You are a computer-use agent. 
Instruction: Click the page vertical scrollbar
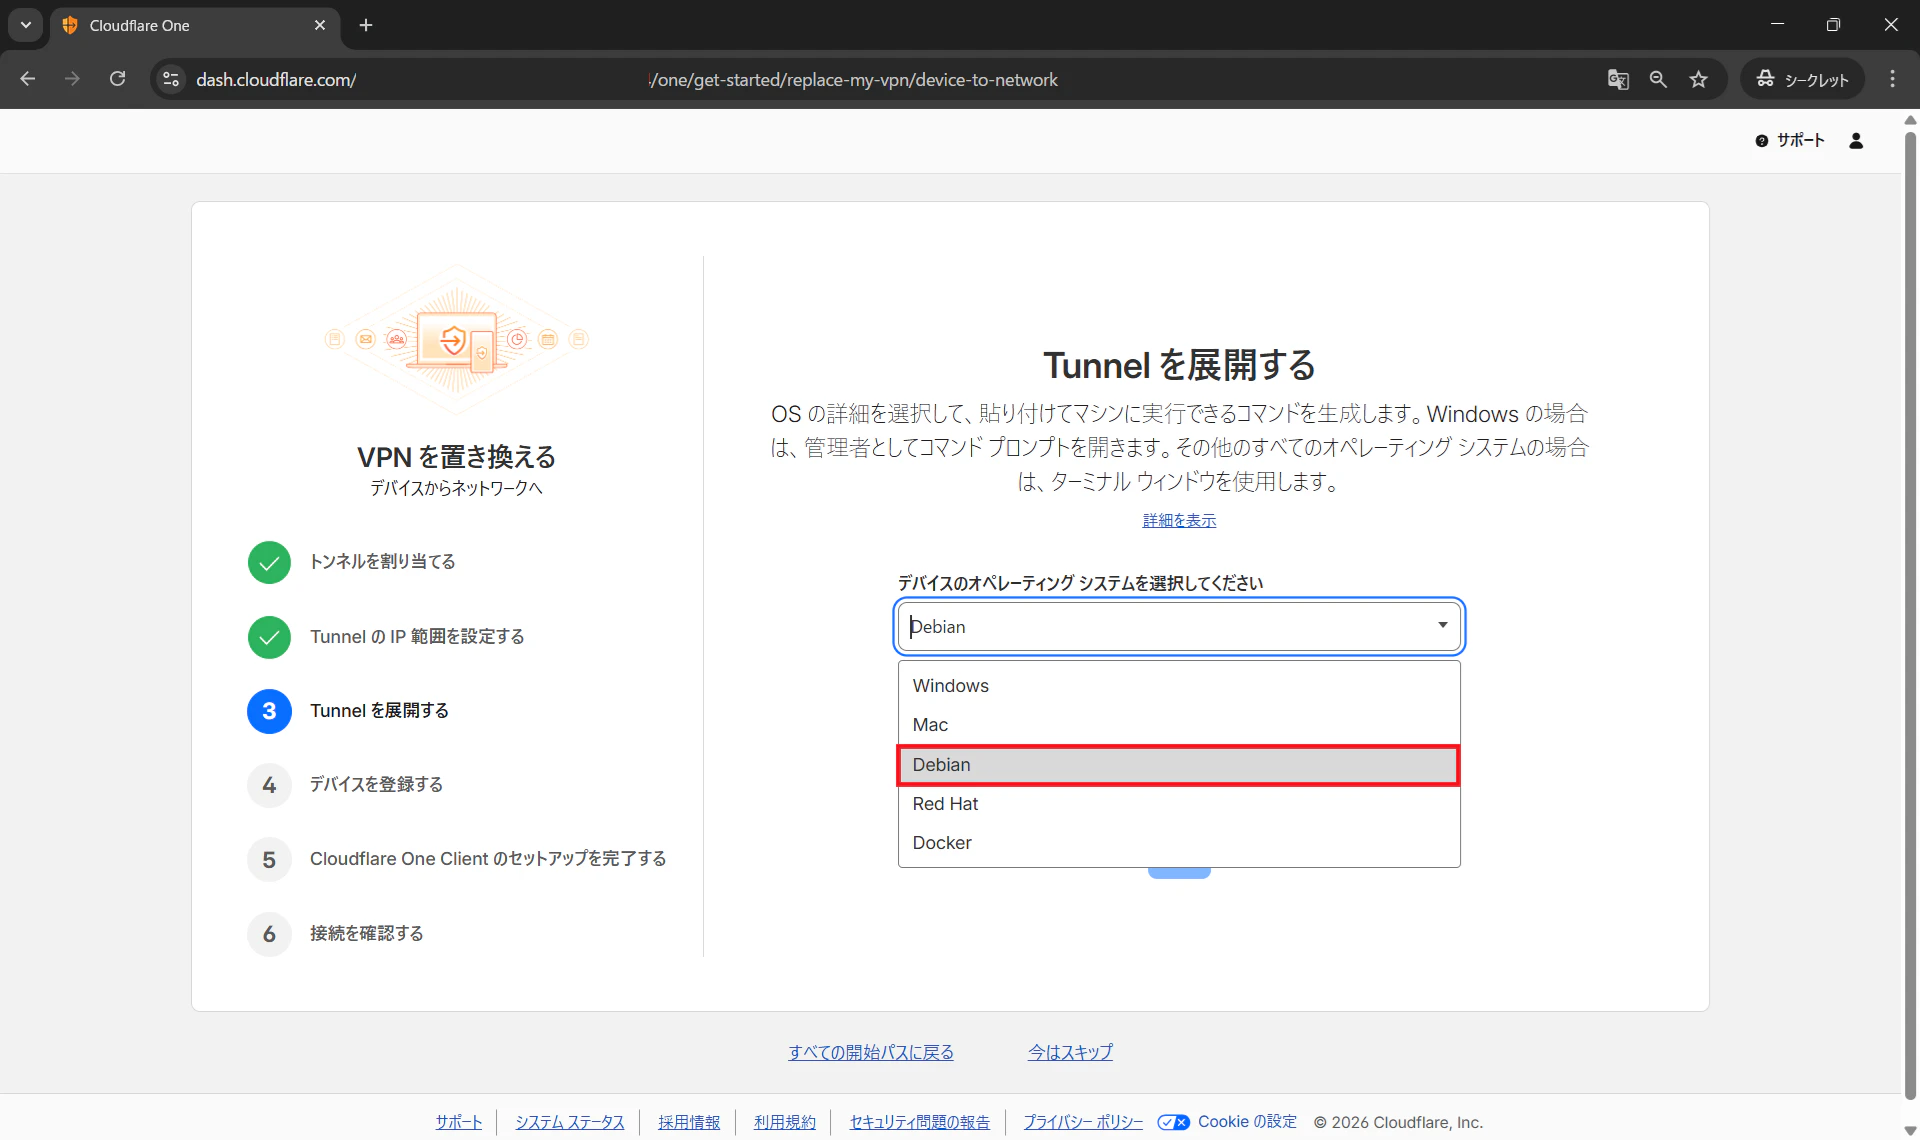[1910, 615]
